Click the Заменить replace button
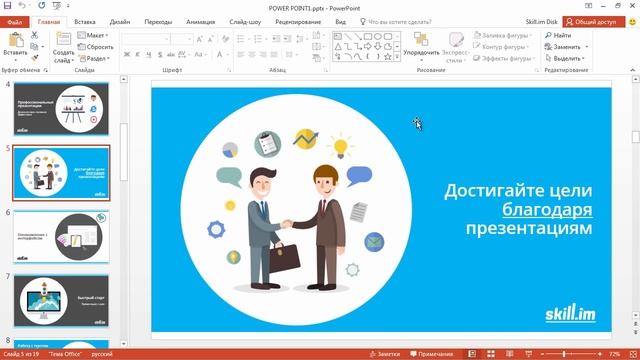 point(567,47)
